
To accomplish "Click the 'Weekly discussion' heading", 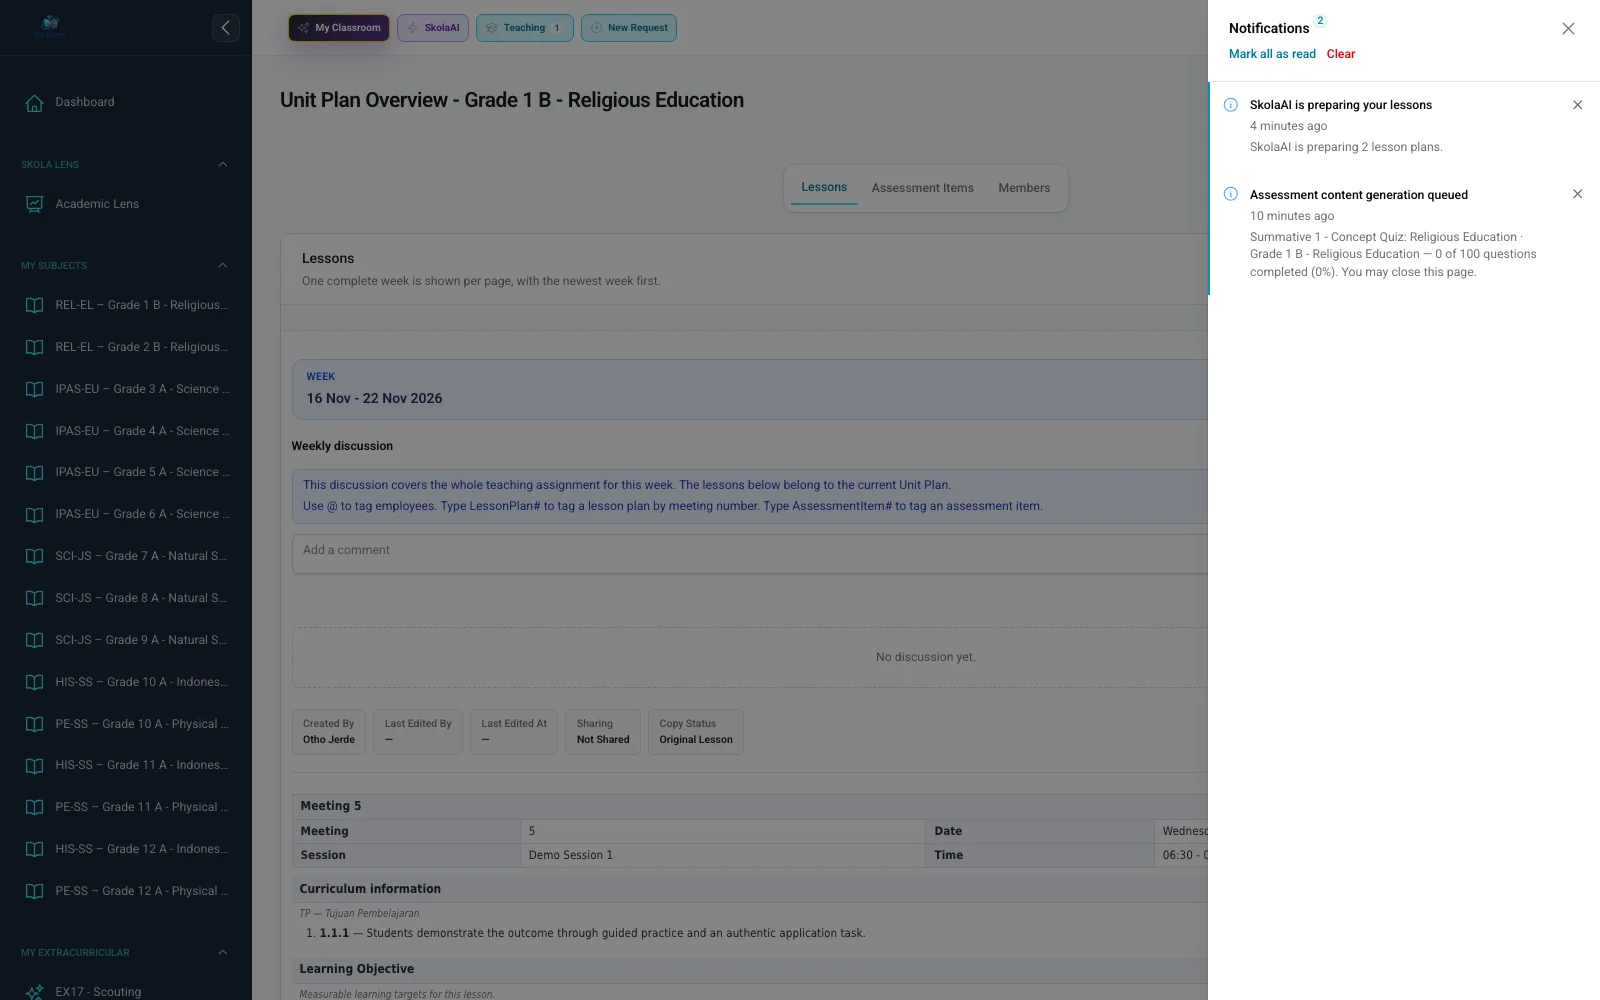I will coord(342,446).
